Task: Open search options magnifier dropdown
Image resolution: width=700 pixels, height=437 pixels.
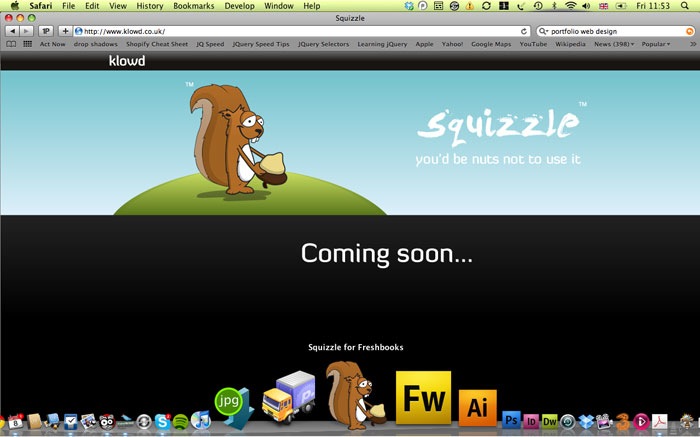Action: tap(543, 31)
